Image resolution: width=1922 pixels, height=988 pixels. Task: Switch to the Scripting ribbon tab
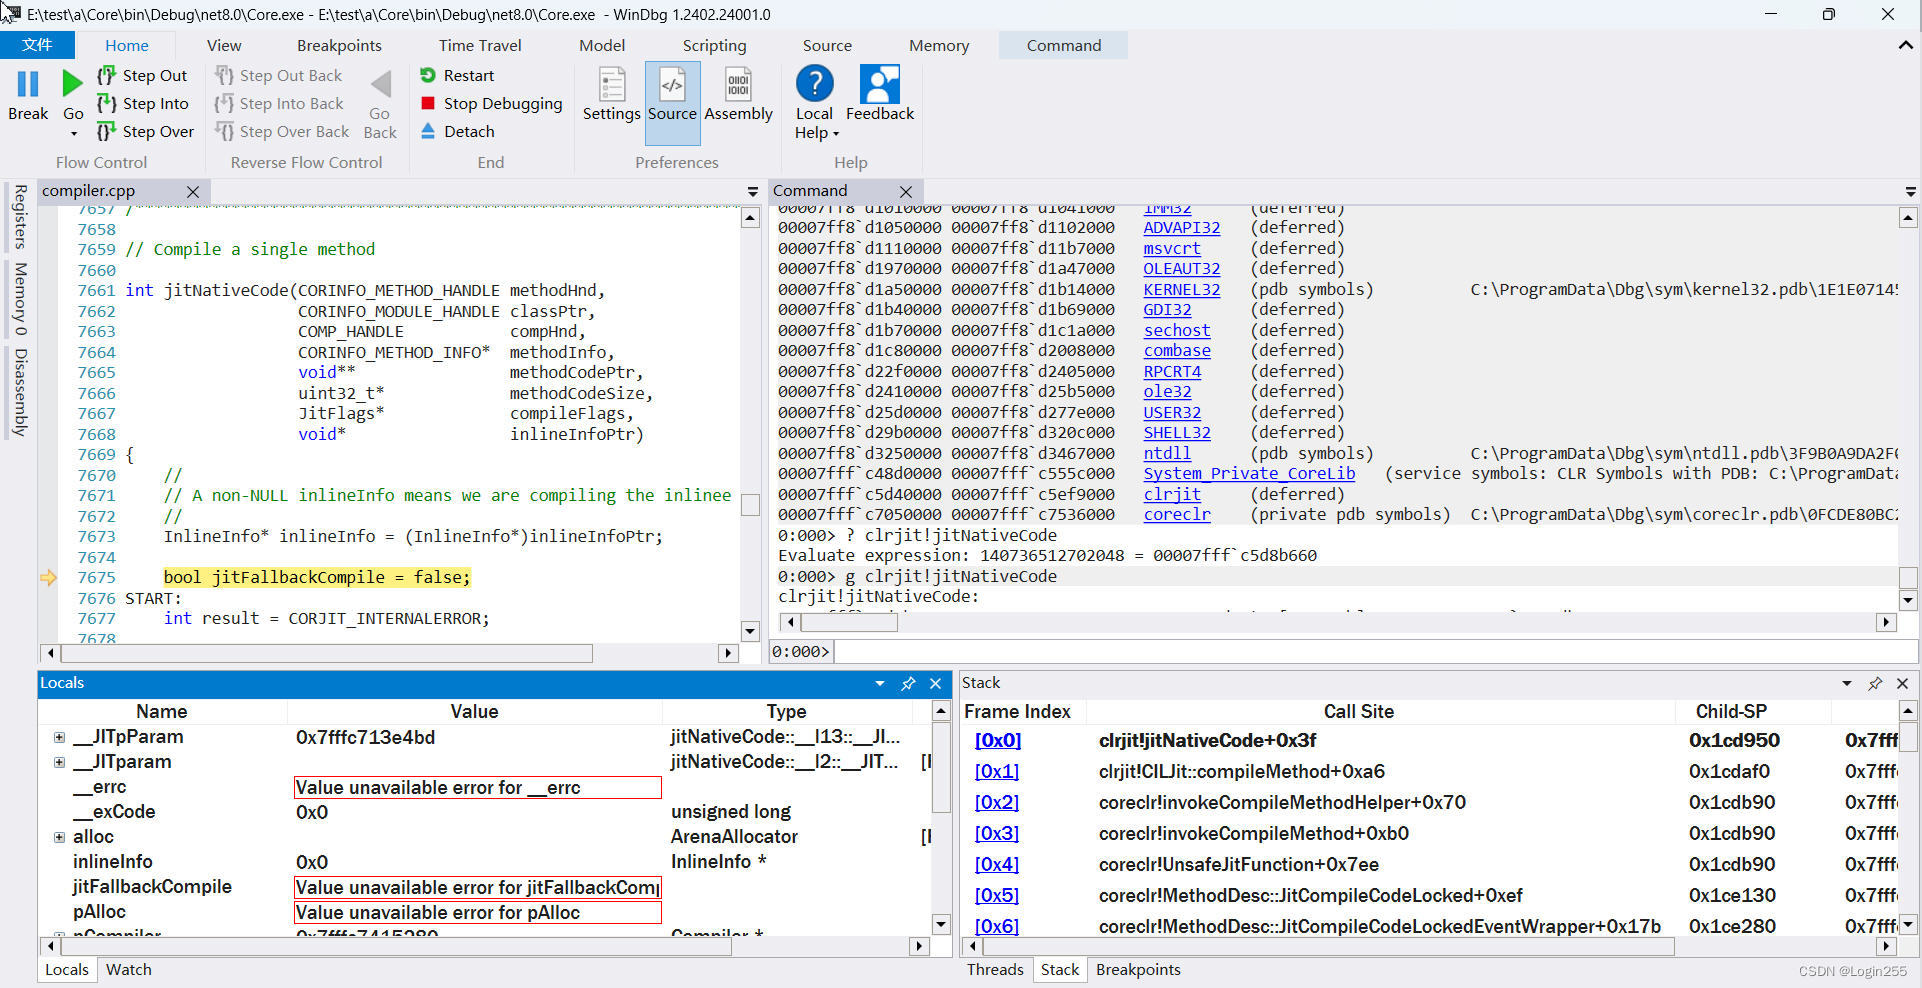(x=714, y=45)
